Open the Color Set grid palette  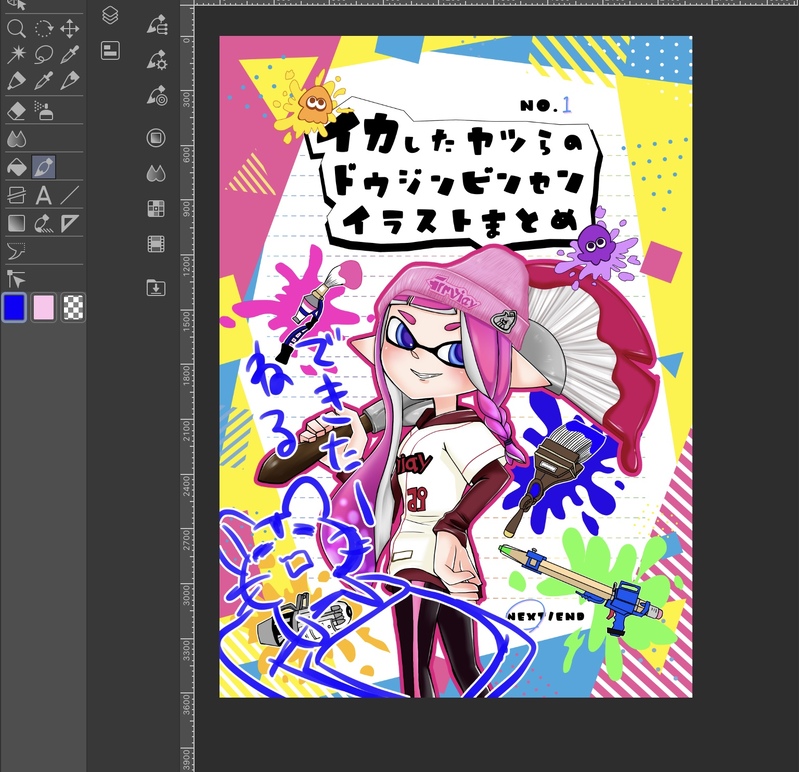[x=156, y=208]
